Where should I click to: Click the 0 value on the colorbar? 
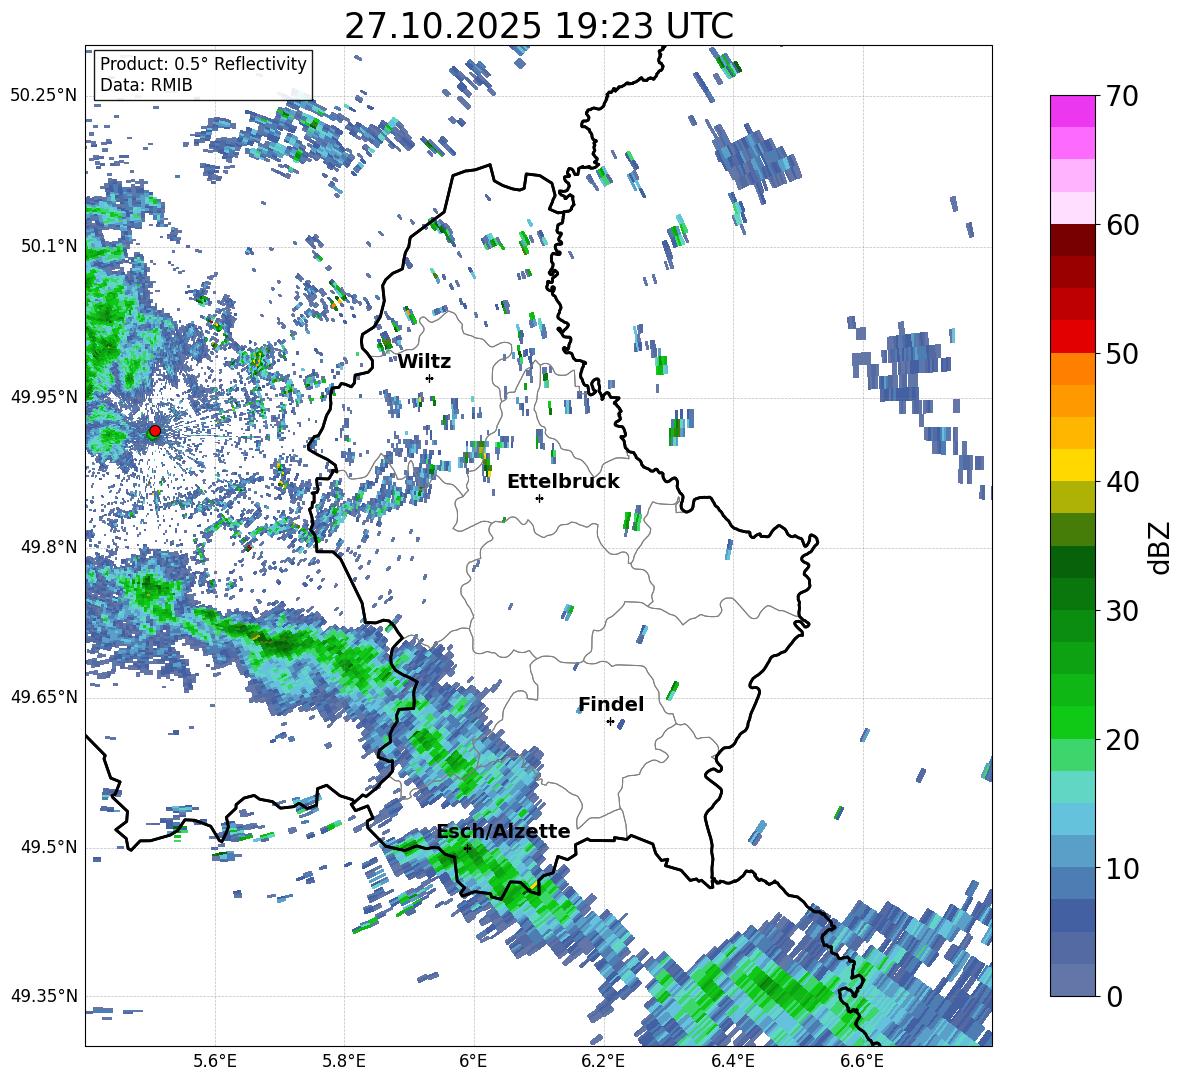pyautogui.click(x=1115, y=996)
